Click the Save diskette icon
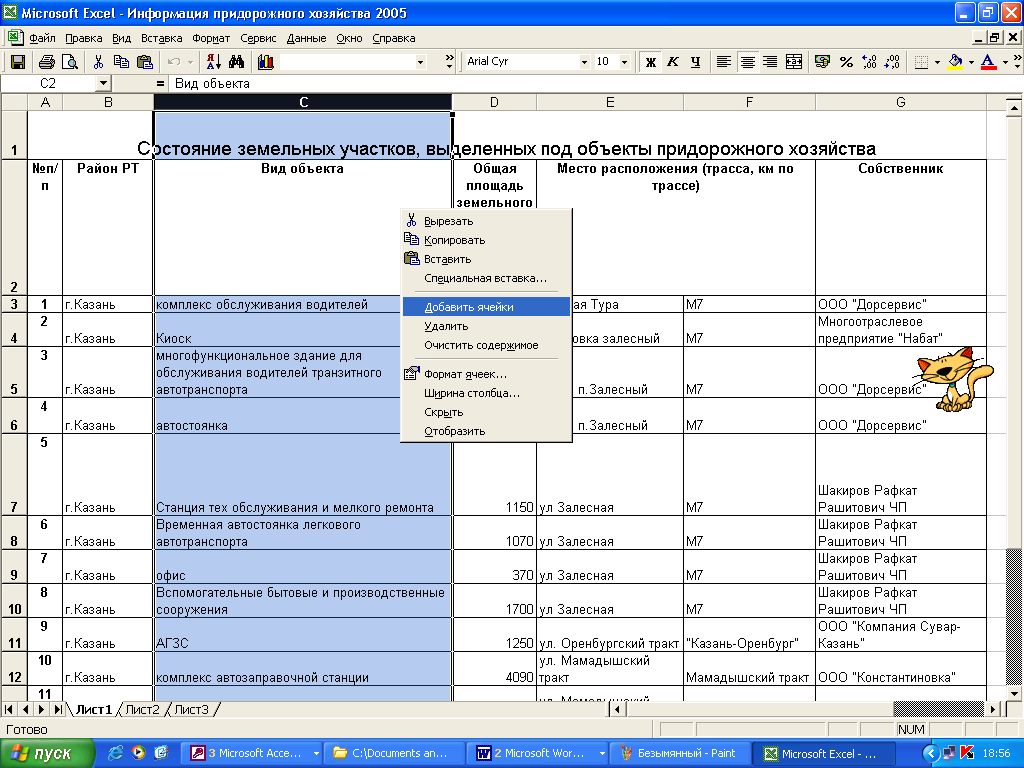Image resolution: width=1024 pixels, height=768 pixels. [18, 62]
